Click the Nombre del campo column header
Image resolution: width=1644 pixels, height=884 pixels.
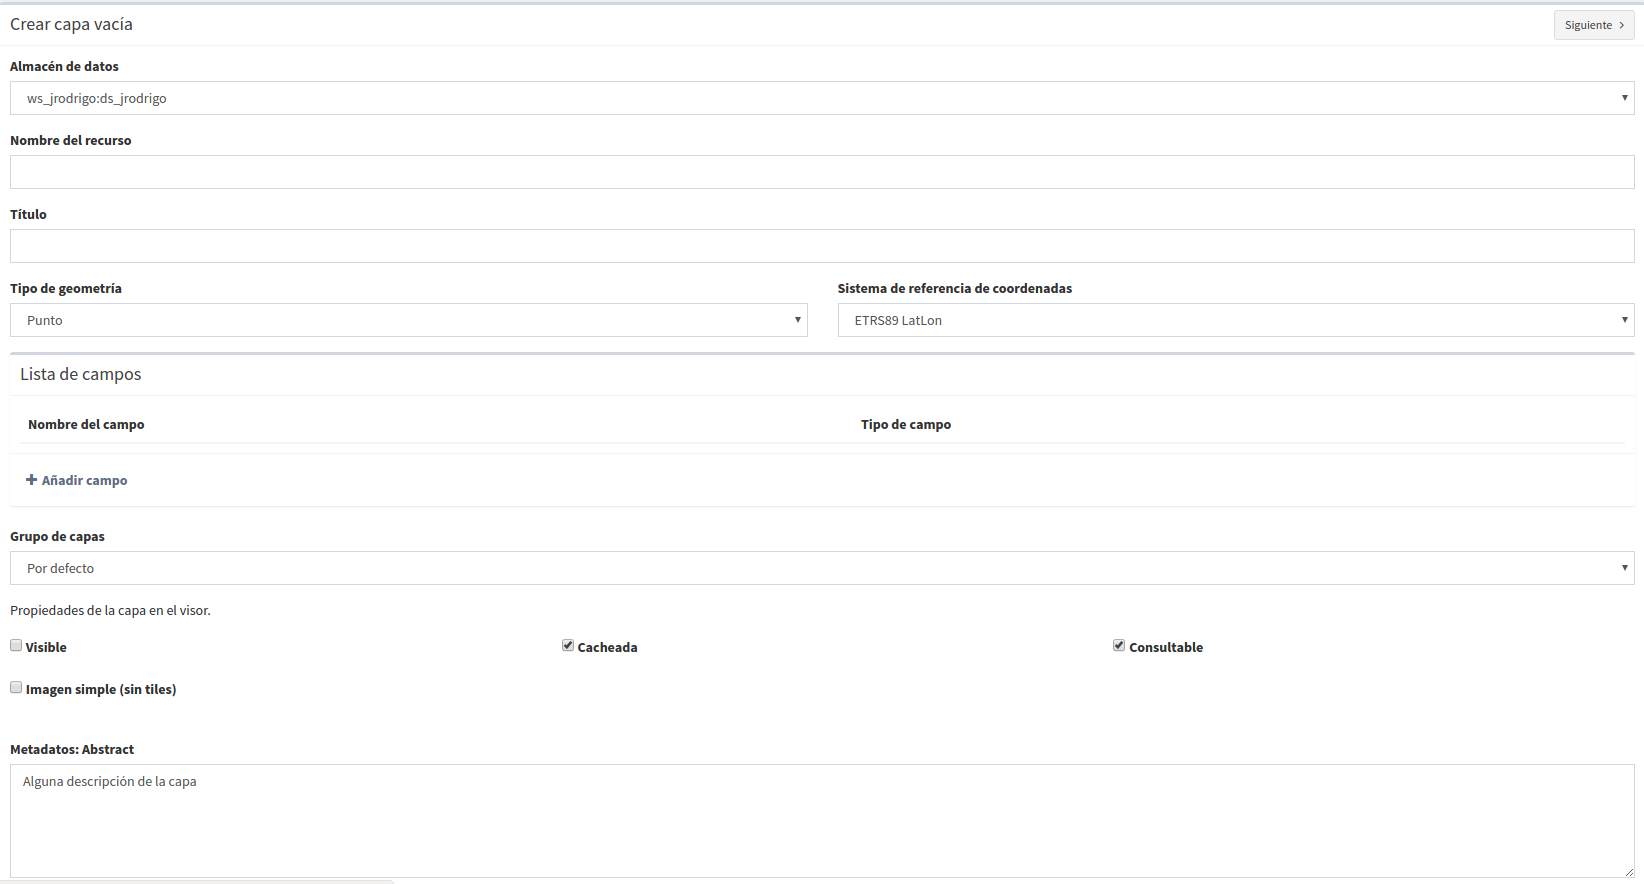86,424
